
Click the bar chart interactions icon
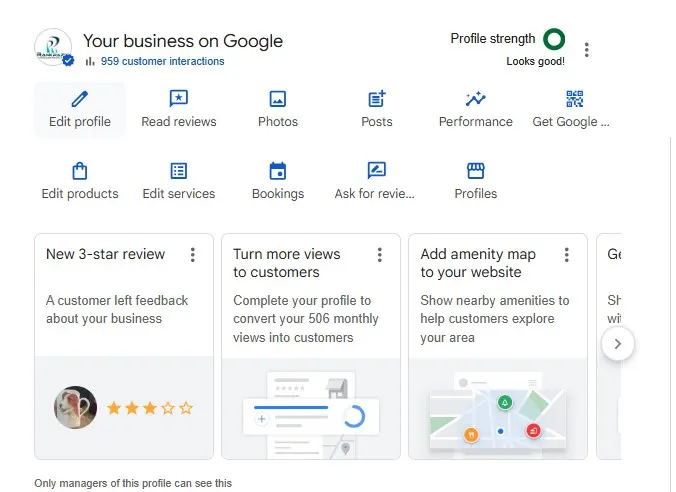(90, 61)
